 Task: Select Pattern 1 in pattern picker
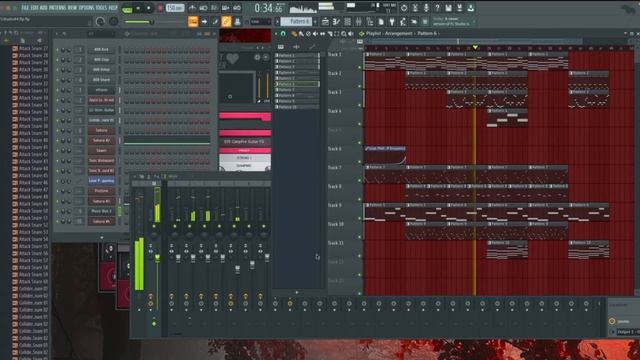tap(297, 55)
